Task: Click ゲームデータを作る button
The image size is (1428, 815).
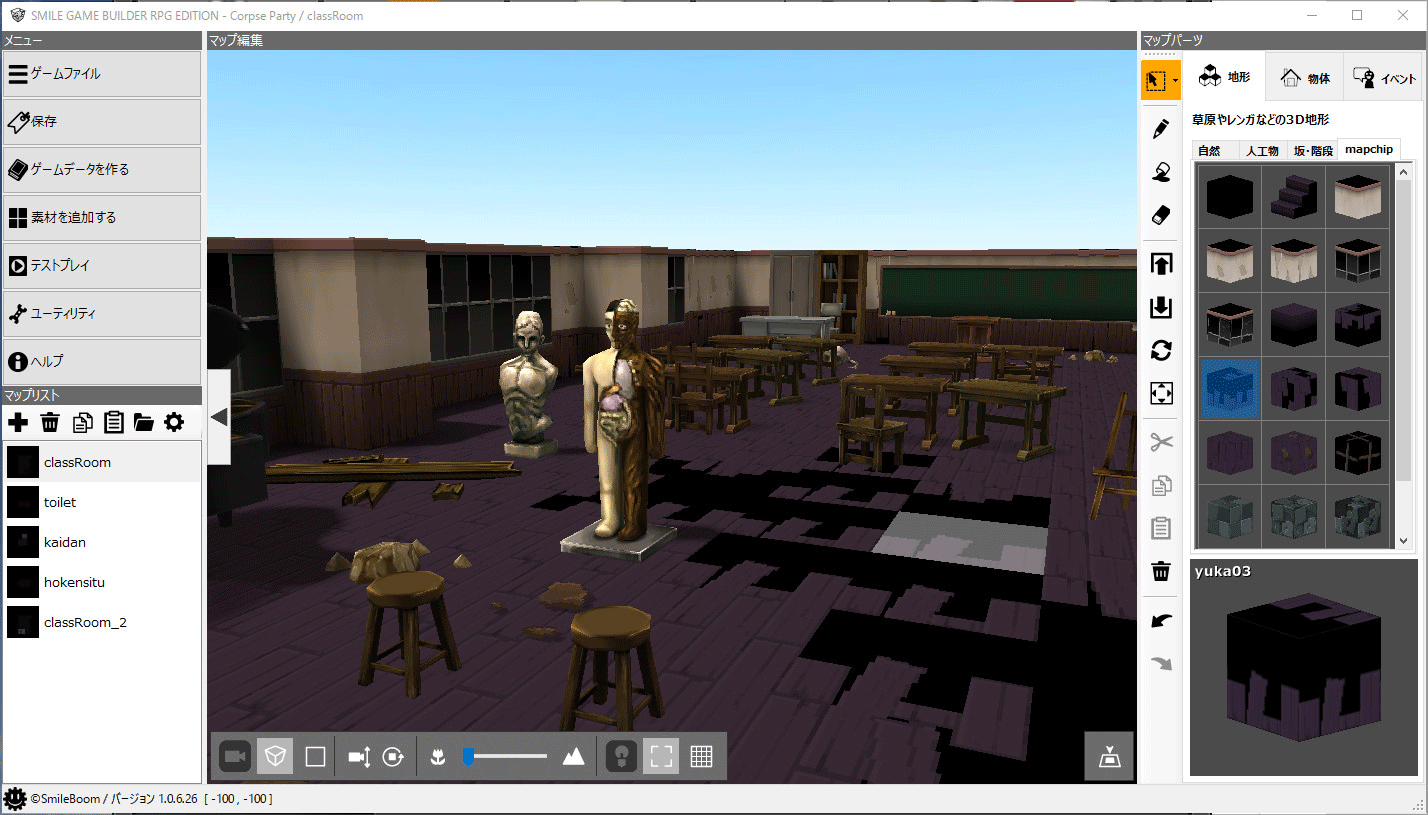Action: 102,170
